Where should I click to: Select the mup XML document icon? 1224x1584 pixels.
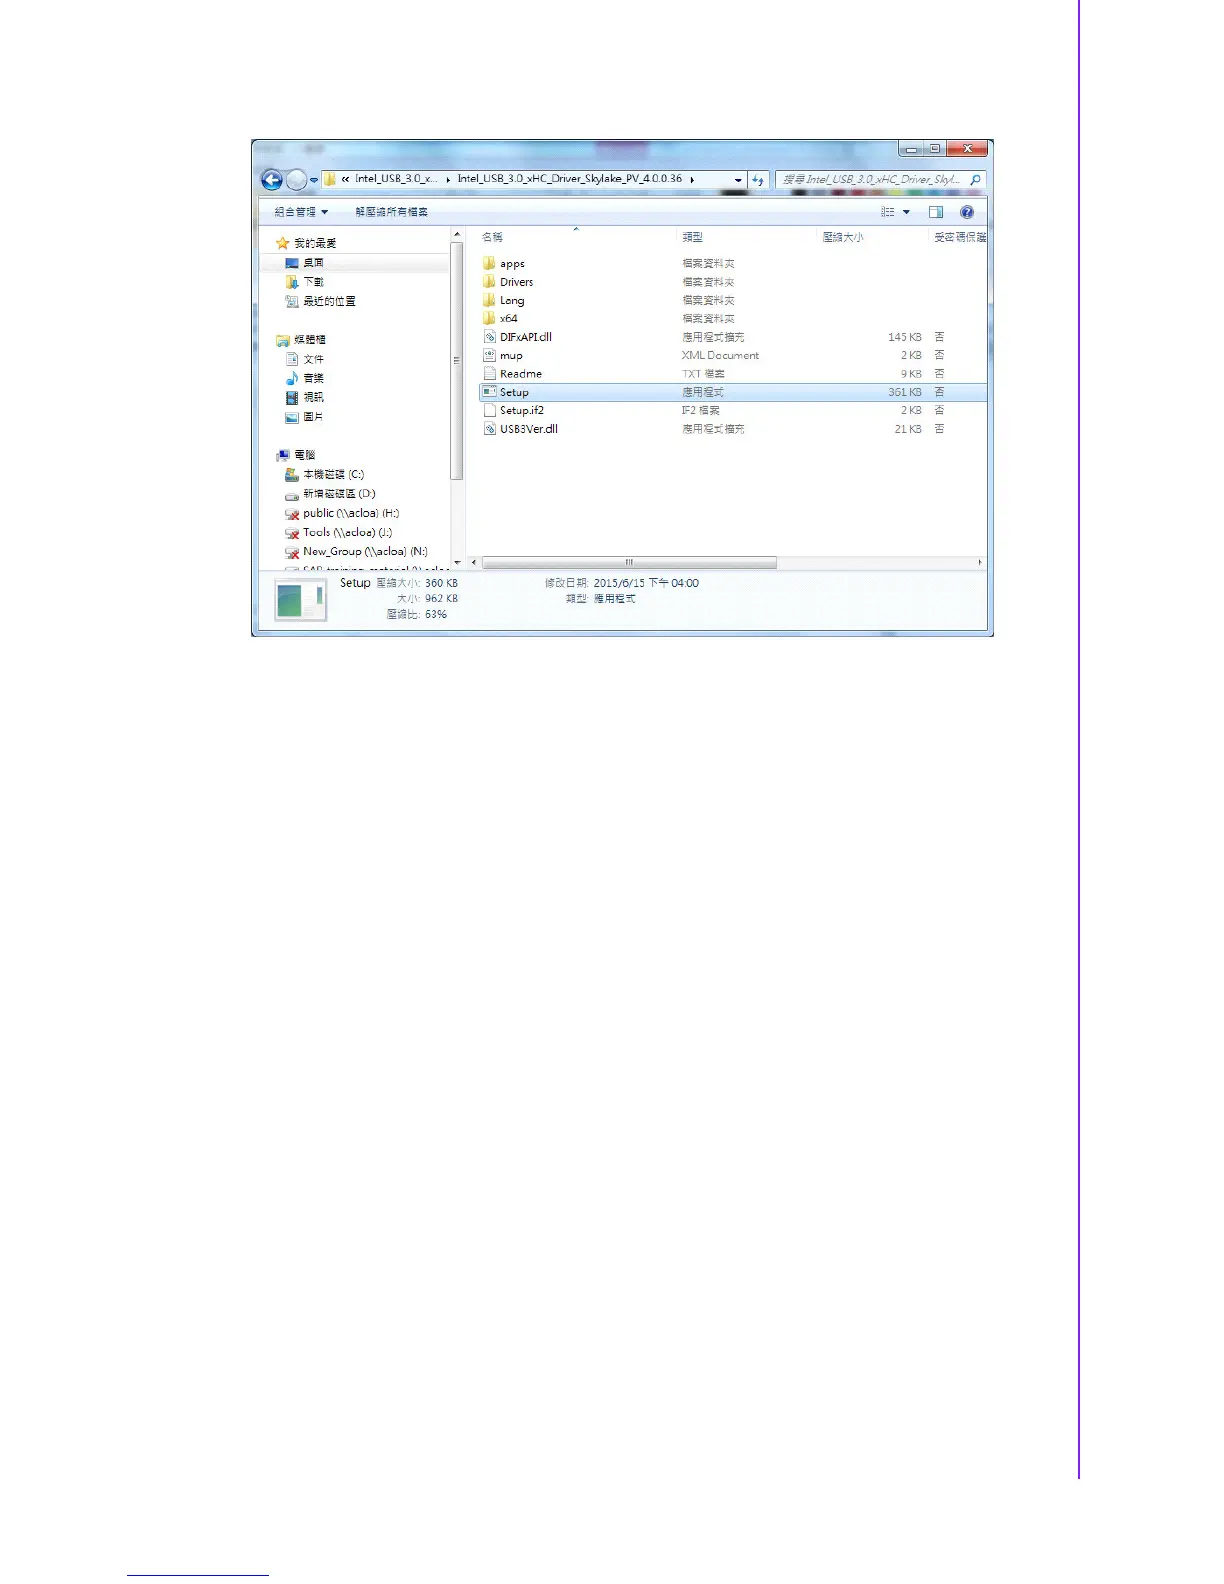point(489,355)
